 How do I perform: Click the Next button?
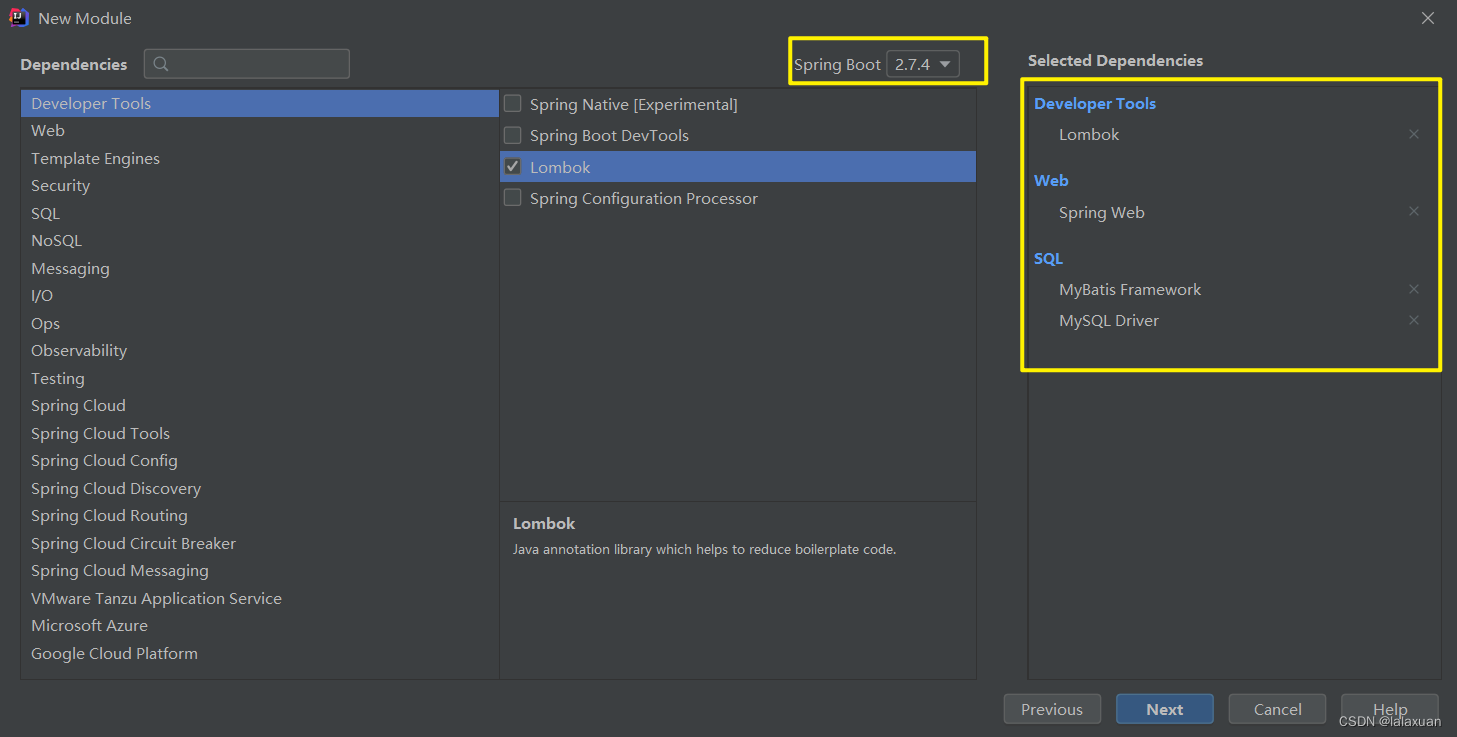(1165, 709)
